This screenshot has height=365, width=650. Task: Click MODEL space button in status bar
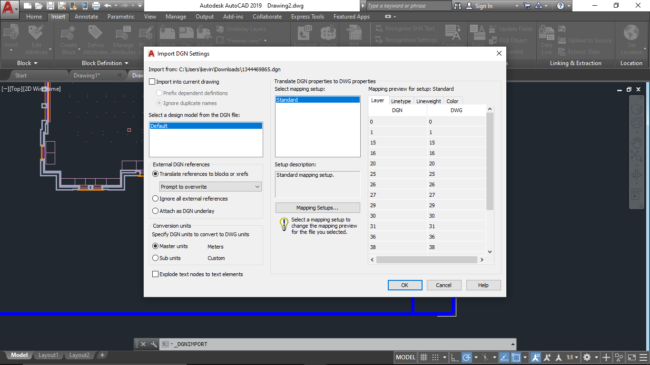click(405, 357)
